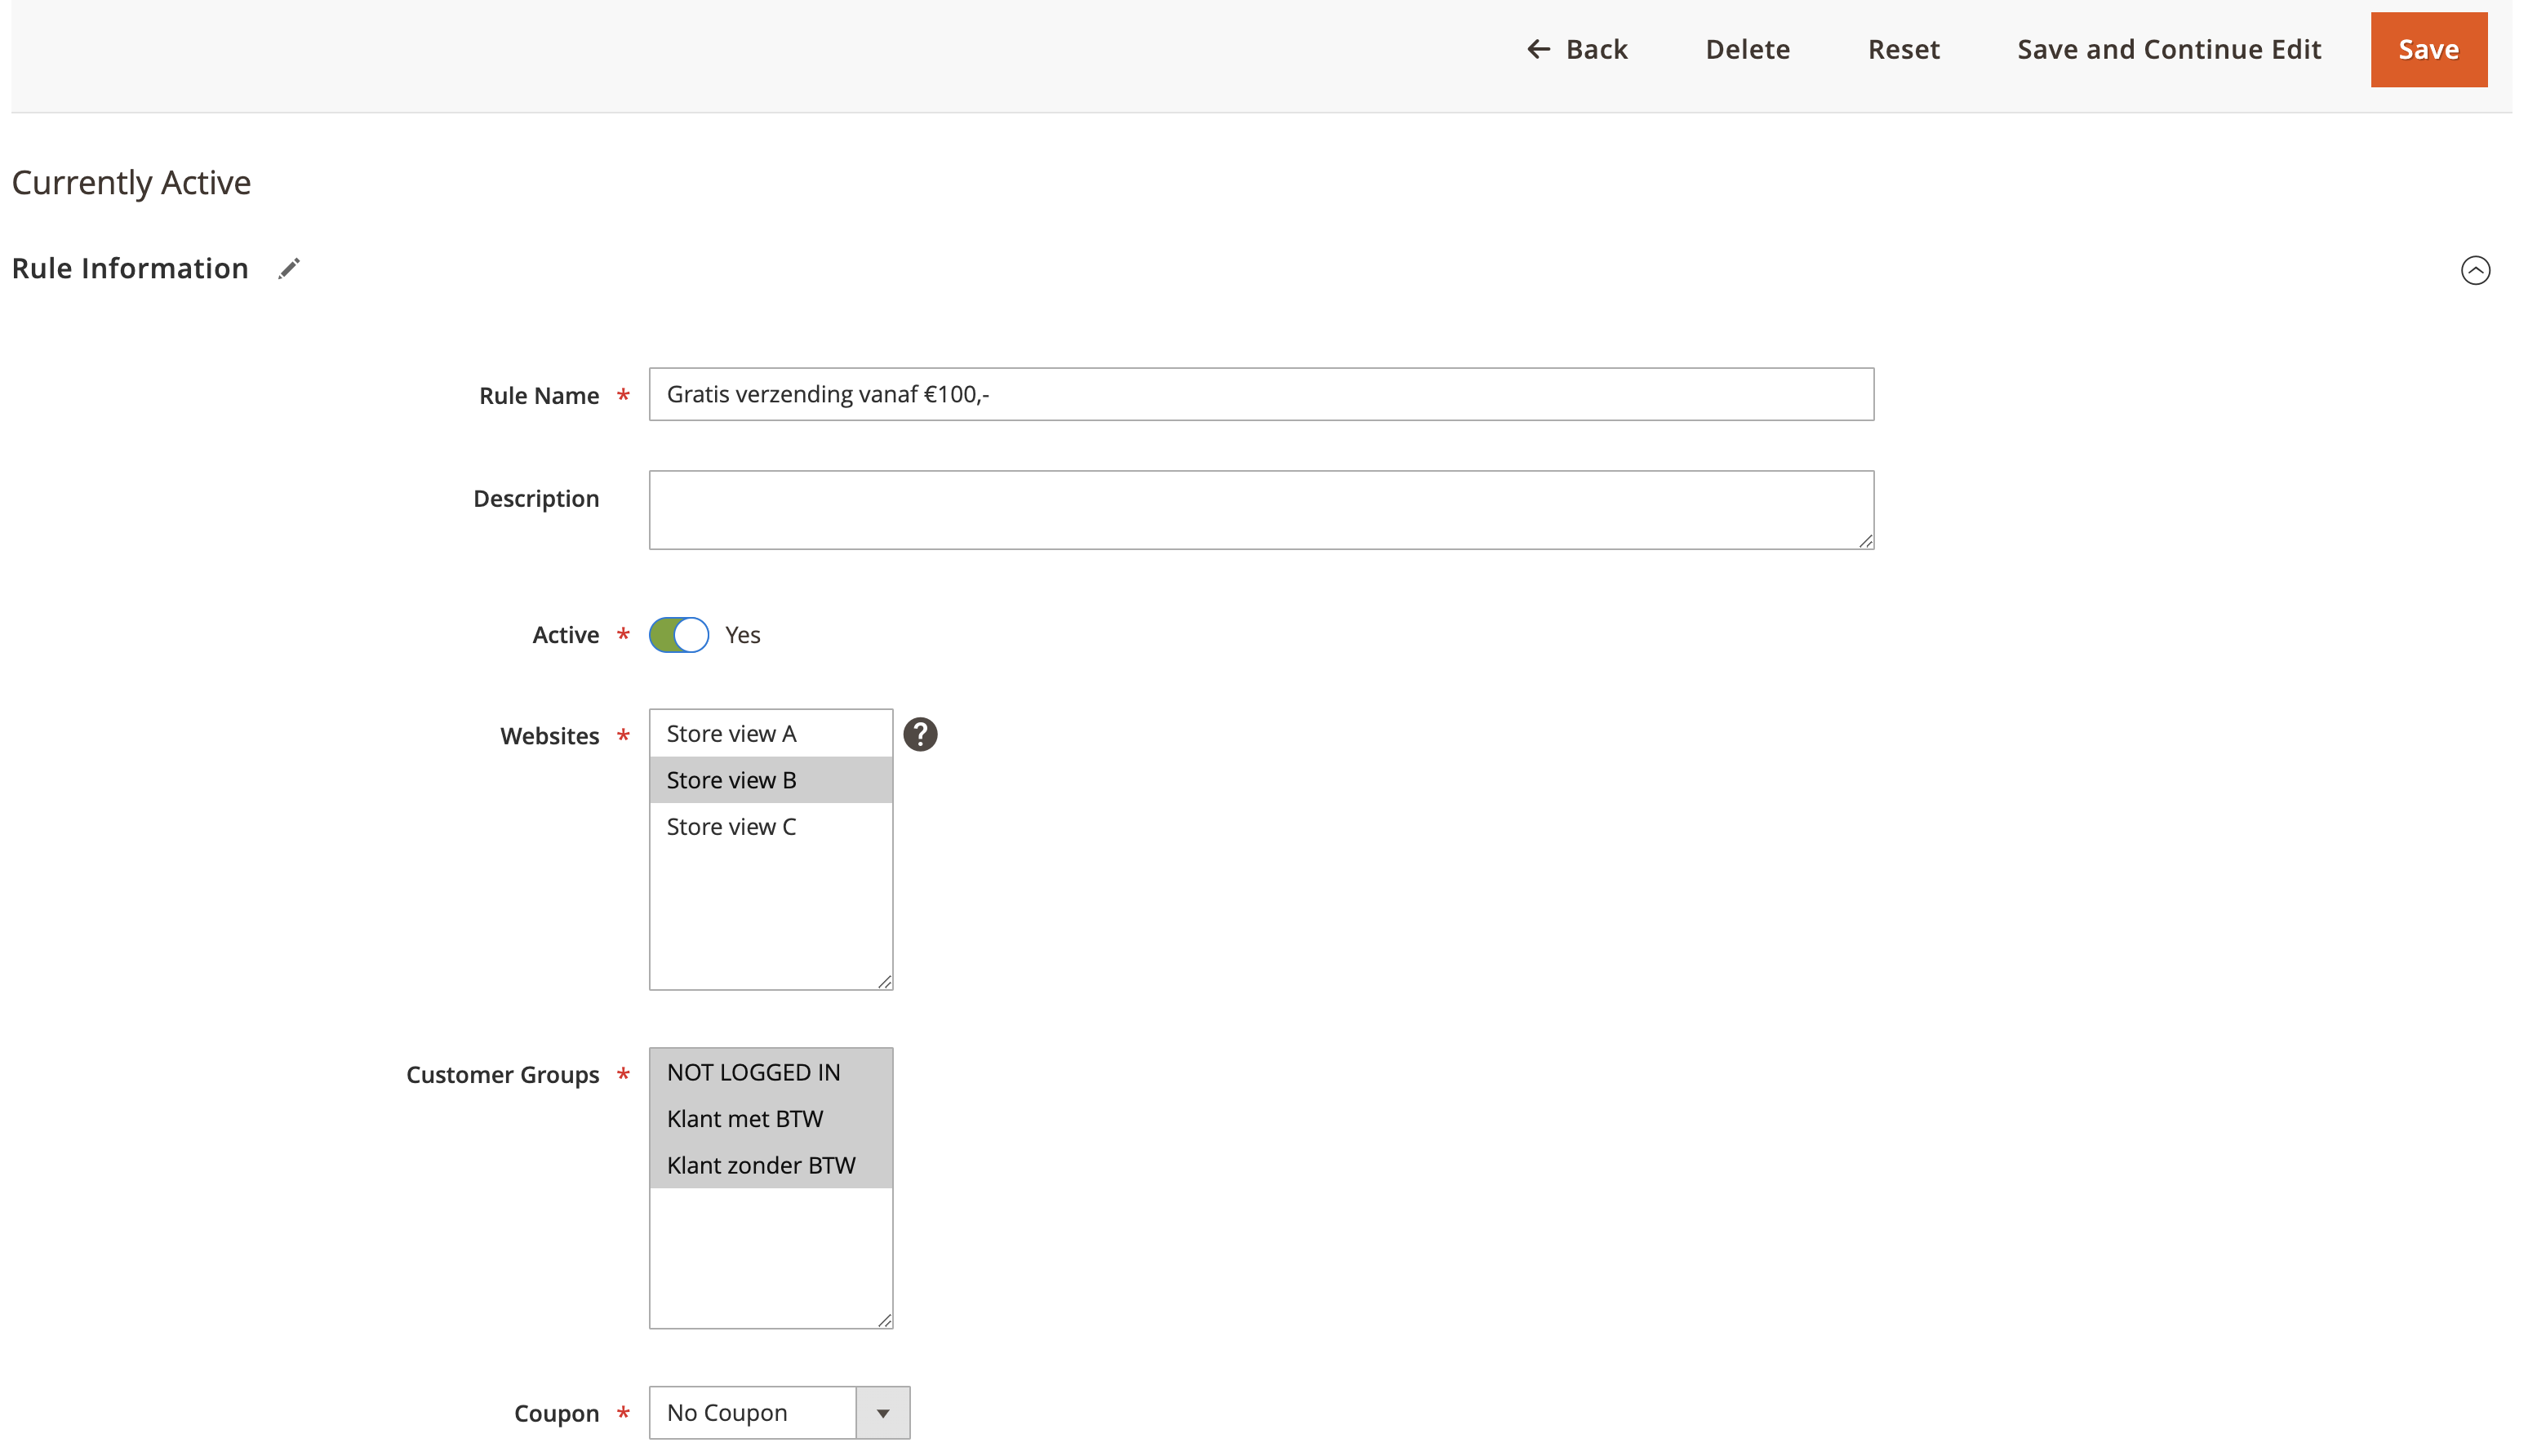2537x1456 pixels.
Task: Open the Websites help question mark tooltip
Action: point(919,734)
